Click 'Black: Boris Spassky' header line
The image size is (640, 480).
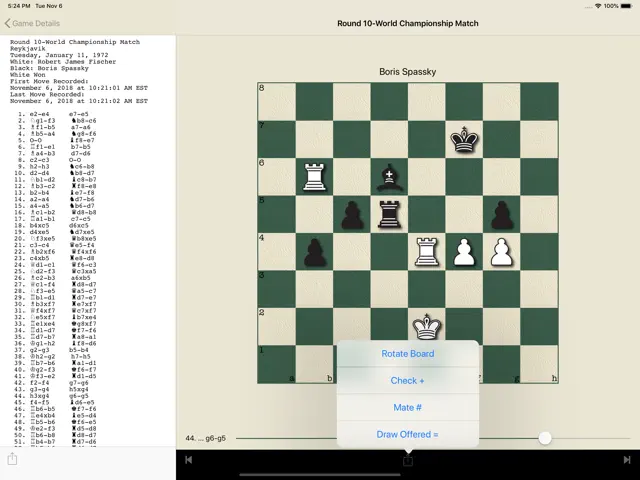click(49, 68)
